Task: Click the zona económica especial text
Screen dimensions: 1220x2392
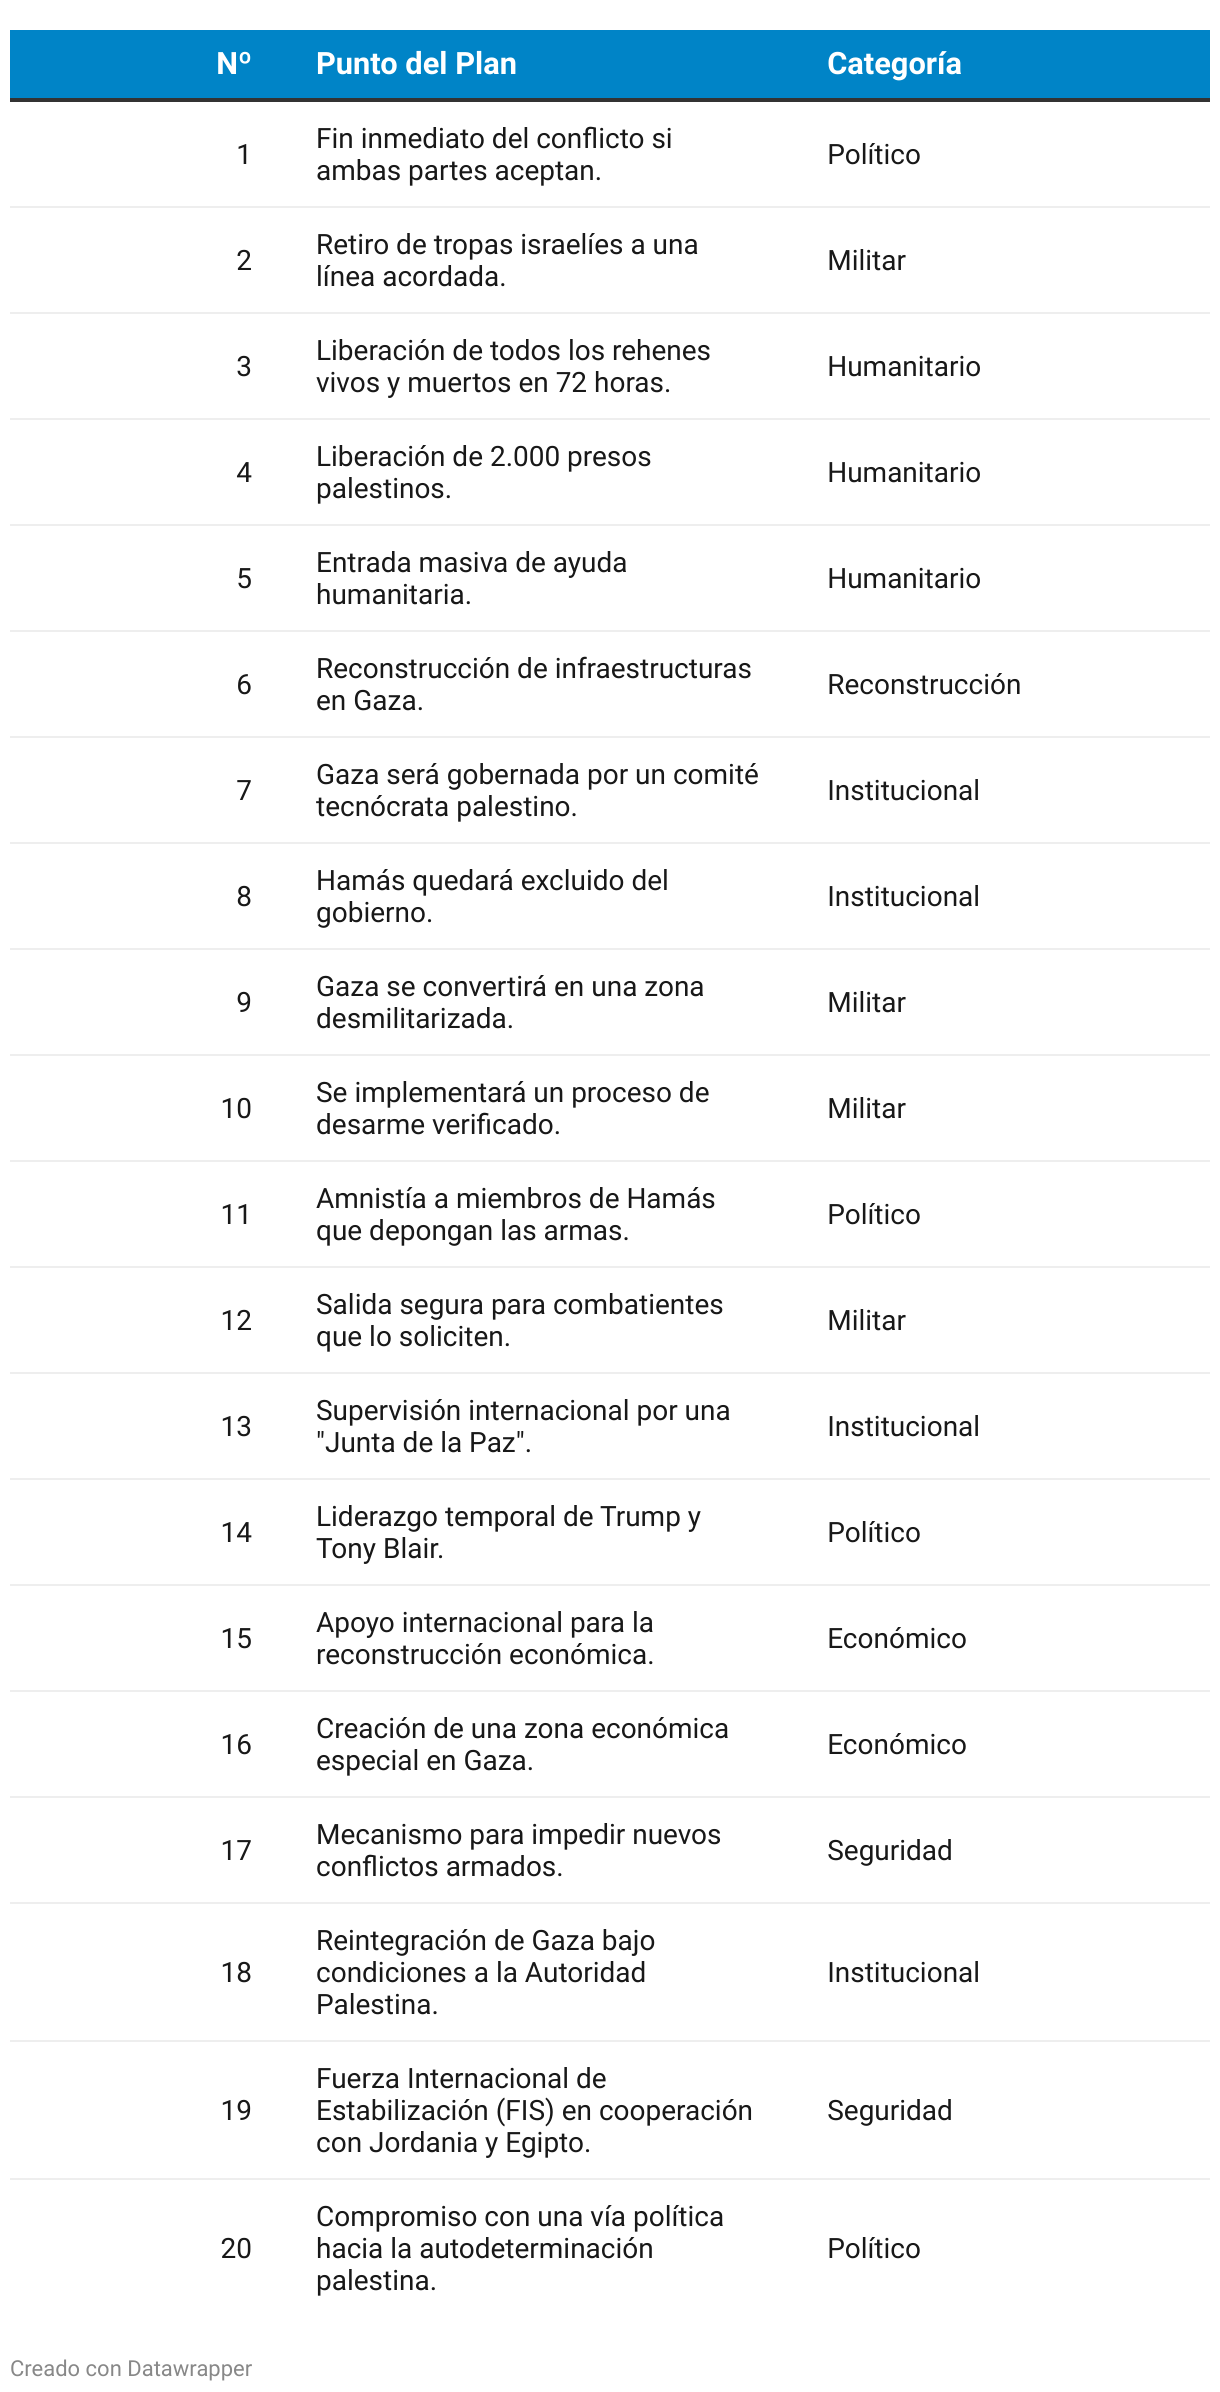Action: [521, 1744]
